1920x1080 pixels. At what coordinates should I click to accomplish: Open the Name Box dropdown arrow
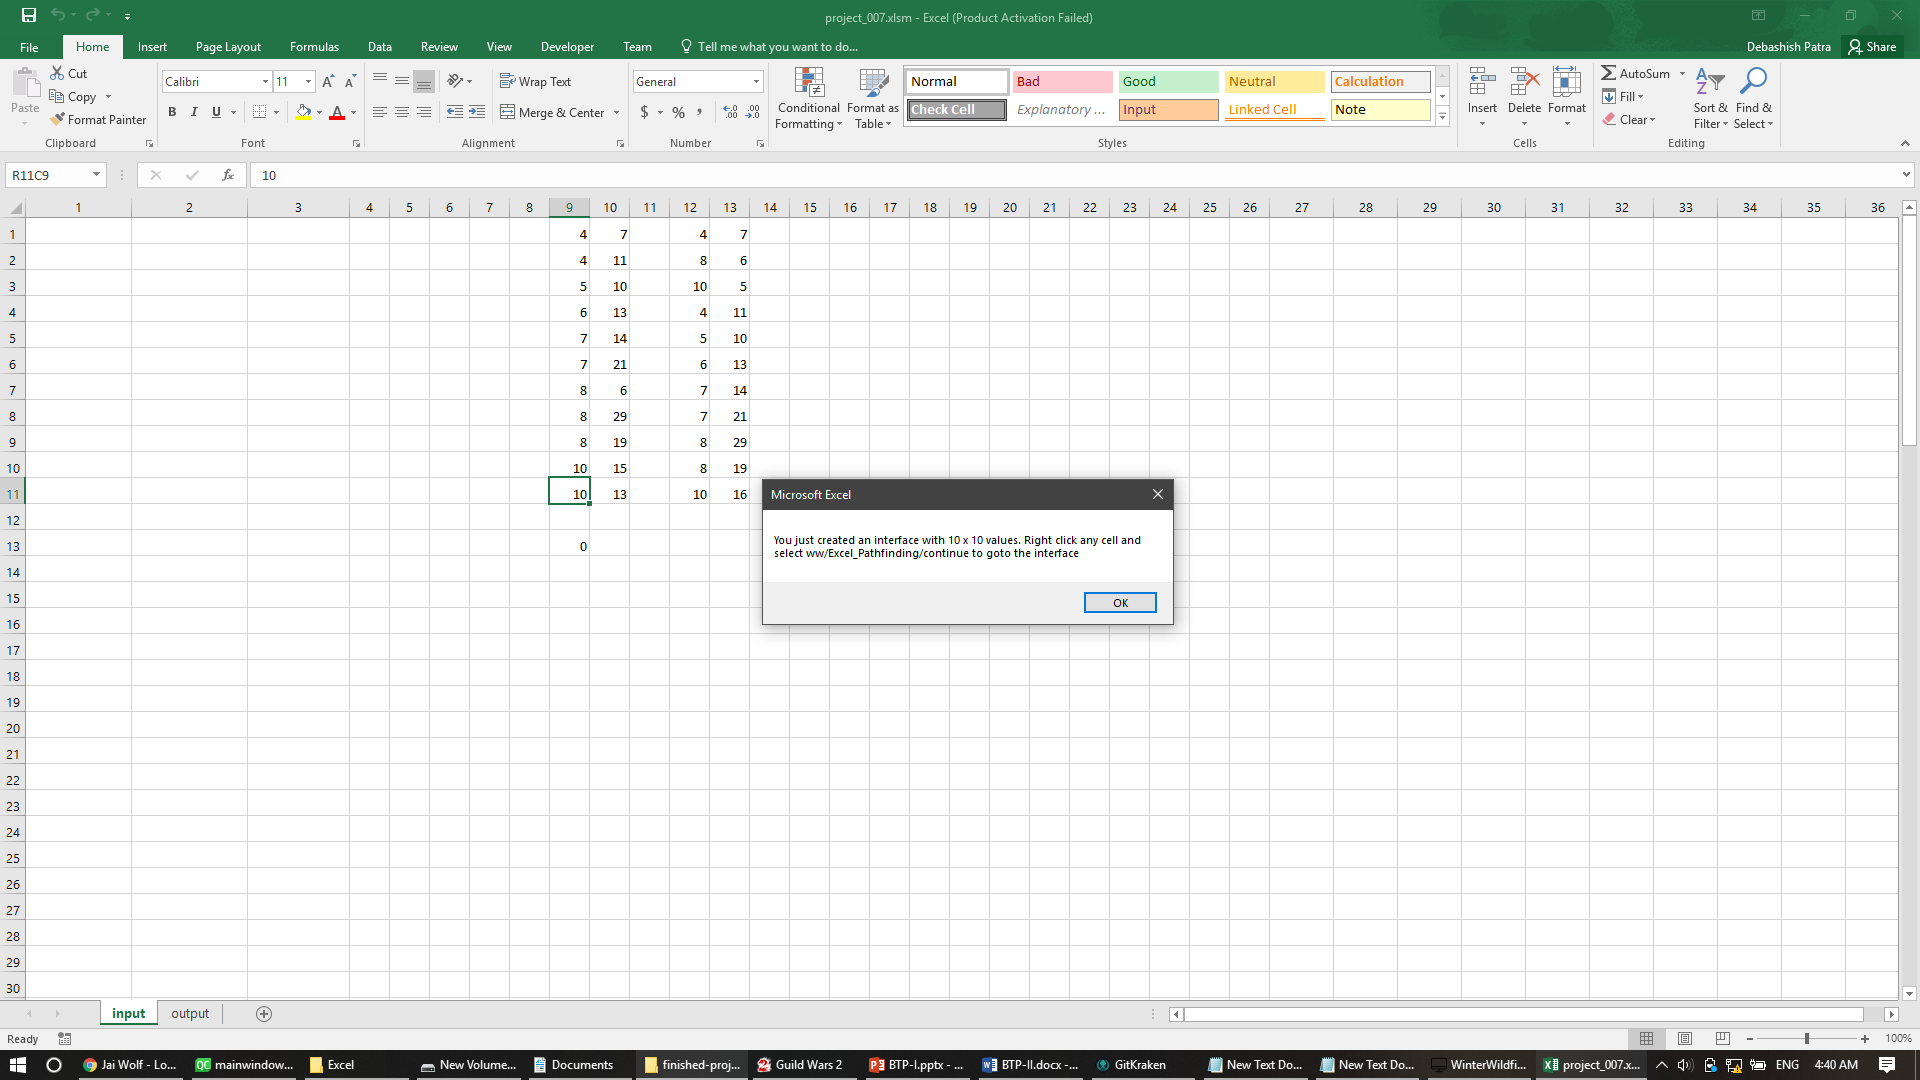click(96, 175)
